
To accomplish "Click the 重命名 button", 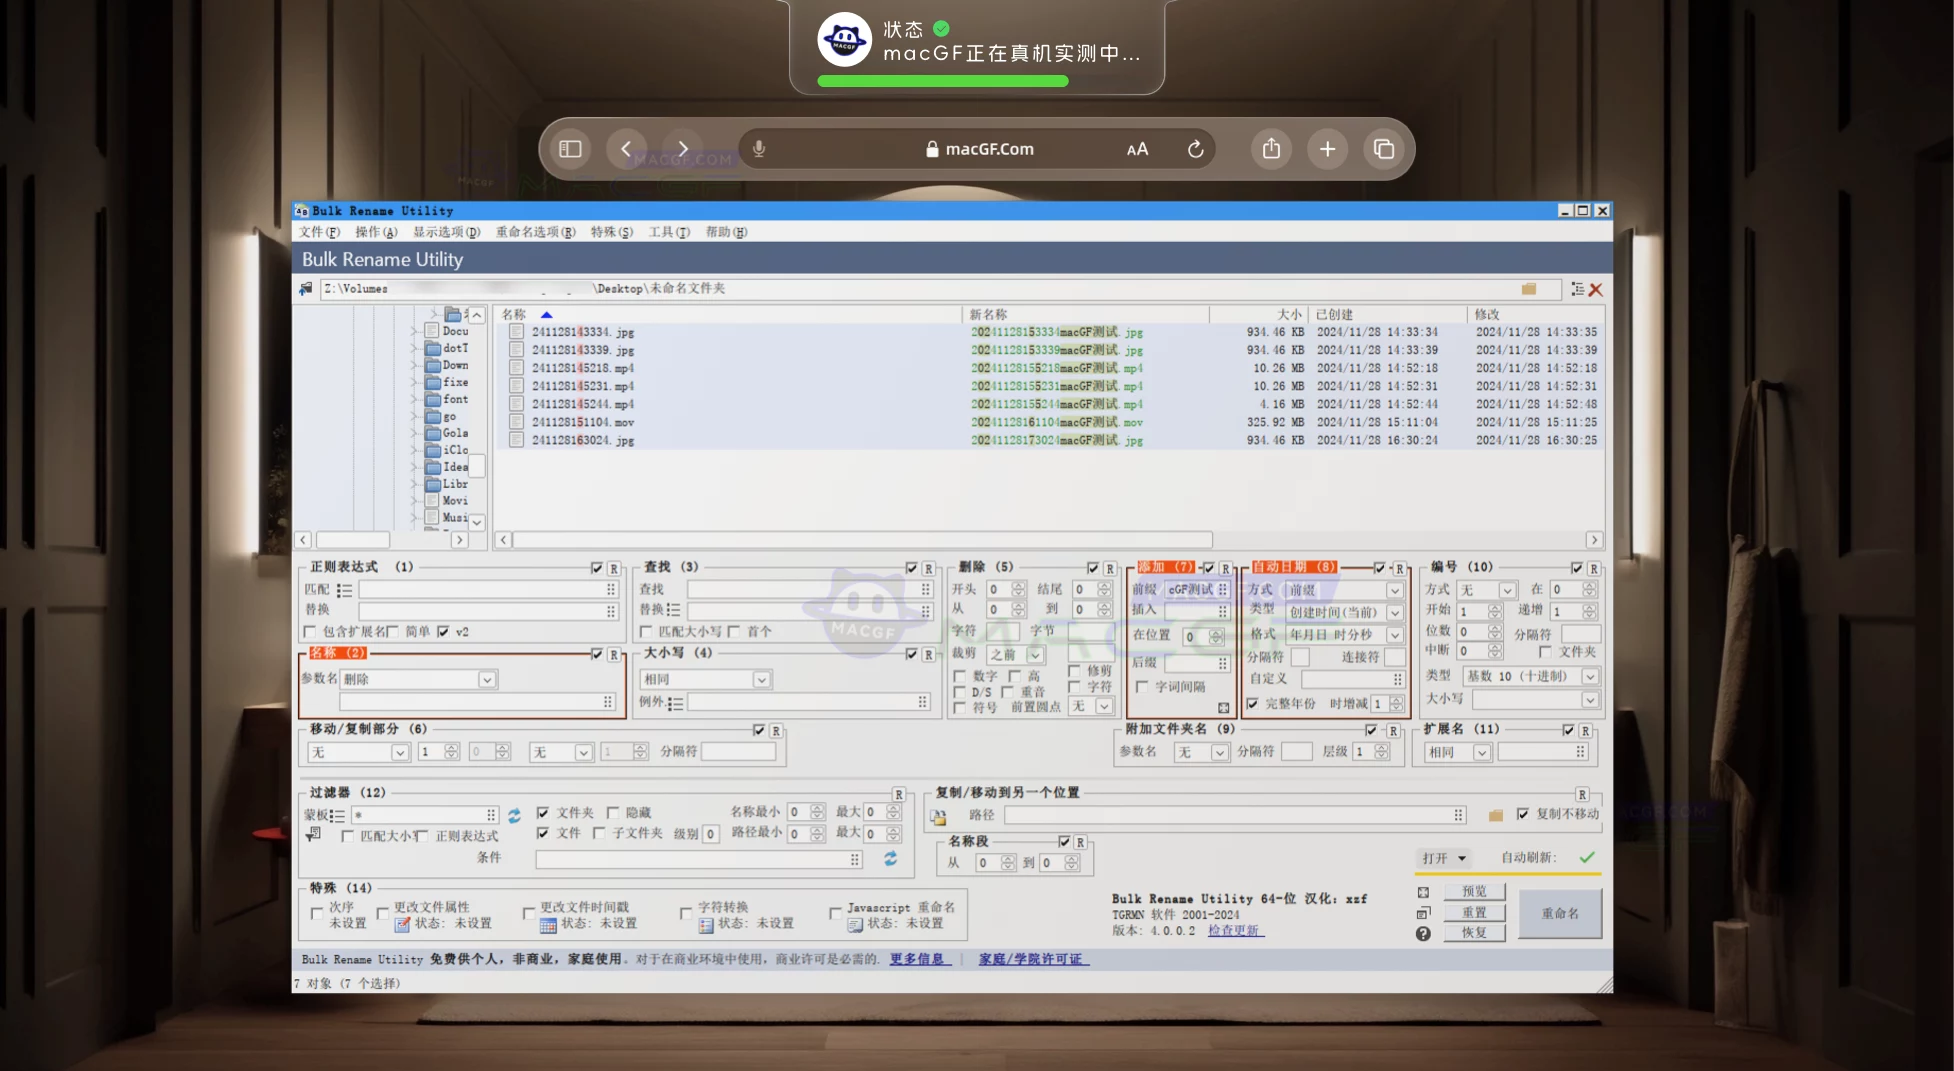I will point(1560,913).
